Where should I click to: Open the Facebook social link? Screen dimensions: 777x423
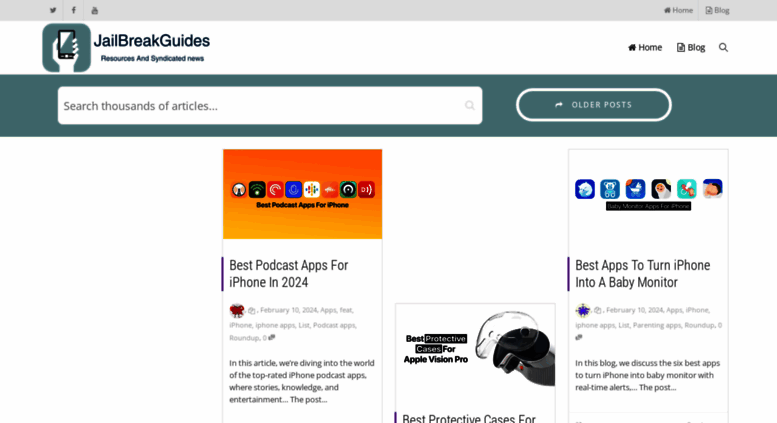73,10
